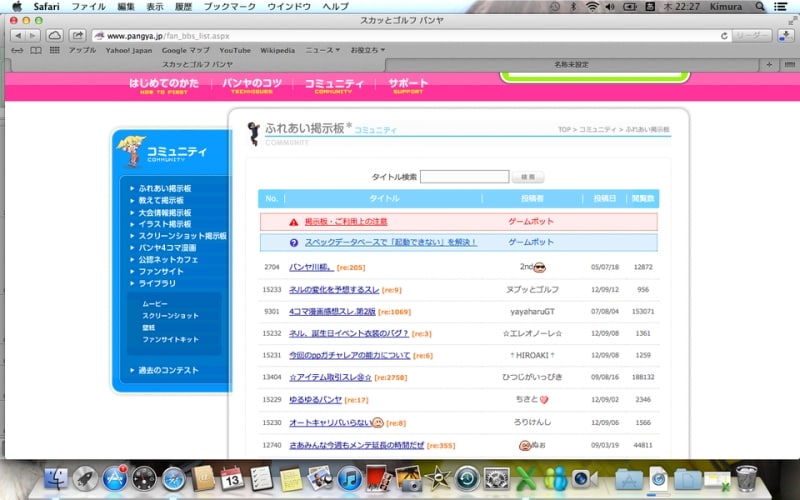The width and height of the screenshot is (800, 500).
Task: Click the コミュニティ tab in pink navigation
Action: coord(333,85)
